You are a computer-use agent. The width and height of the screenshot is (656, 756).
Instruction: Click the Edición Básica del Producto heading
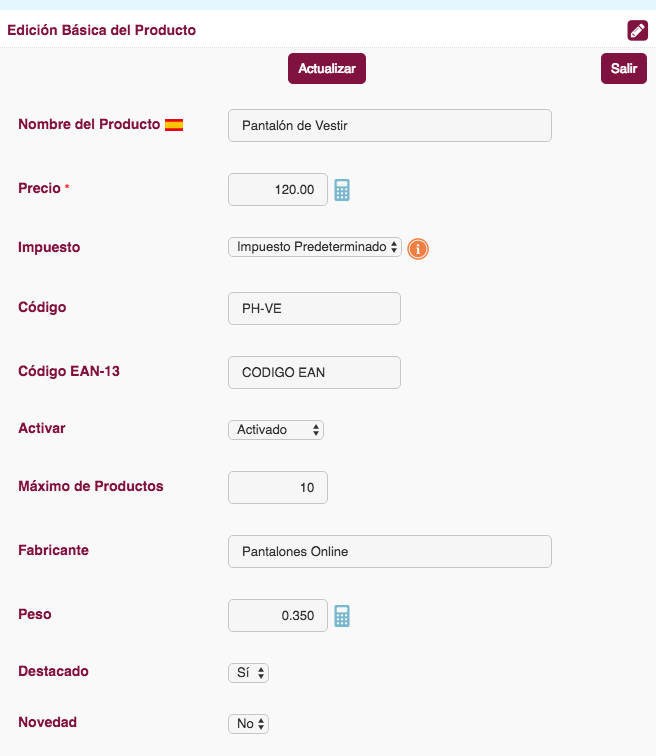(x=102, y=30)
